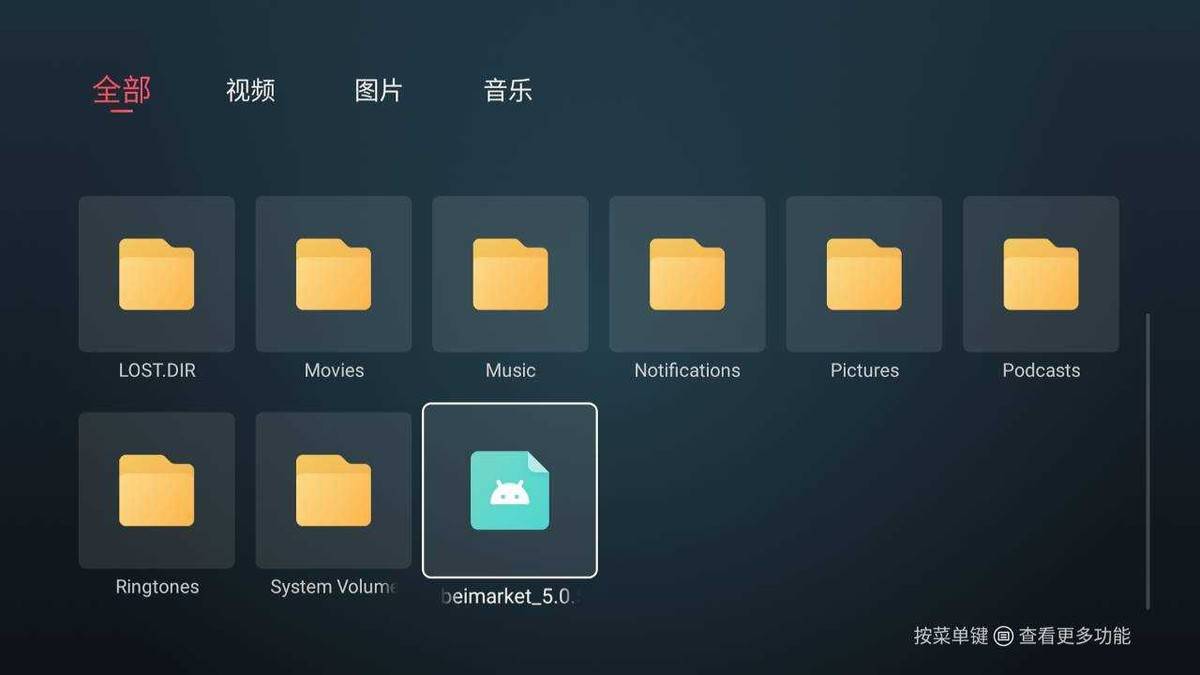Screen dimensions: 1200x675
Task: Open the Podcasts folder icon
Action: tap(1041, 274)
